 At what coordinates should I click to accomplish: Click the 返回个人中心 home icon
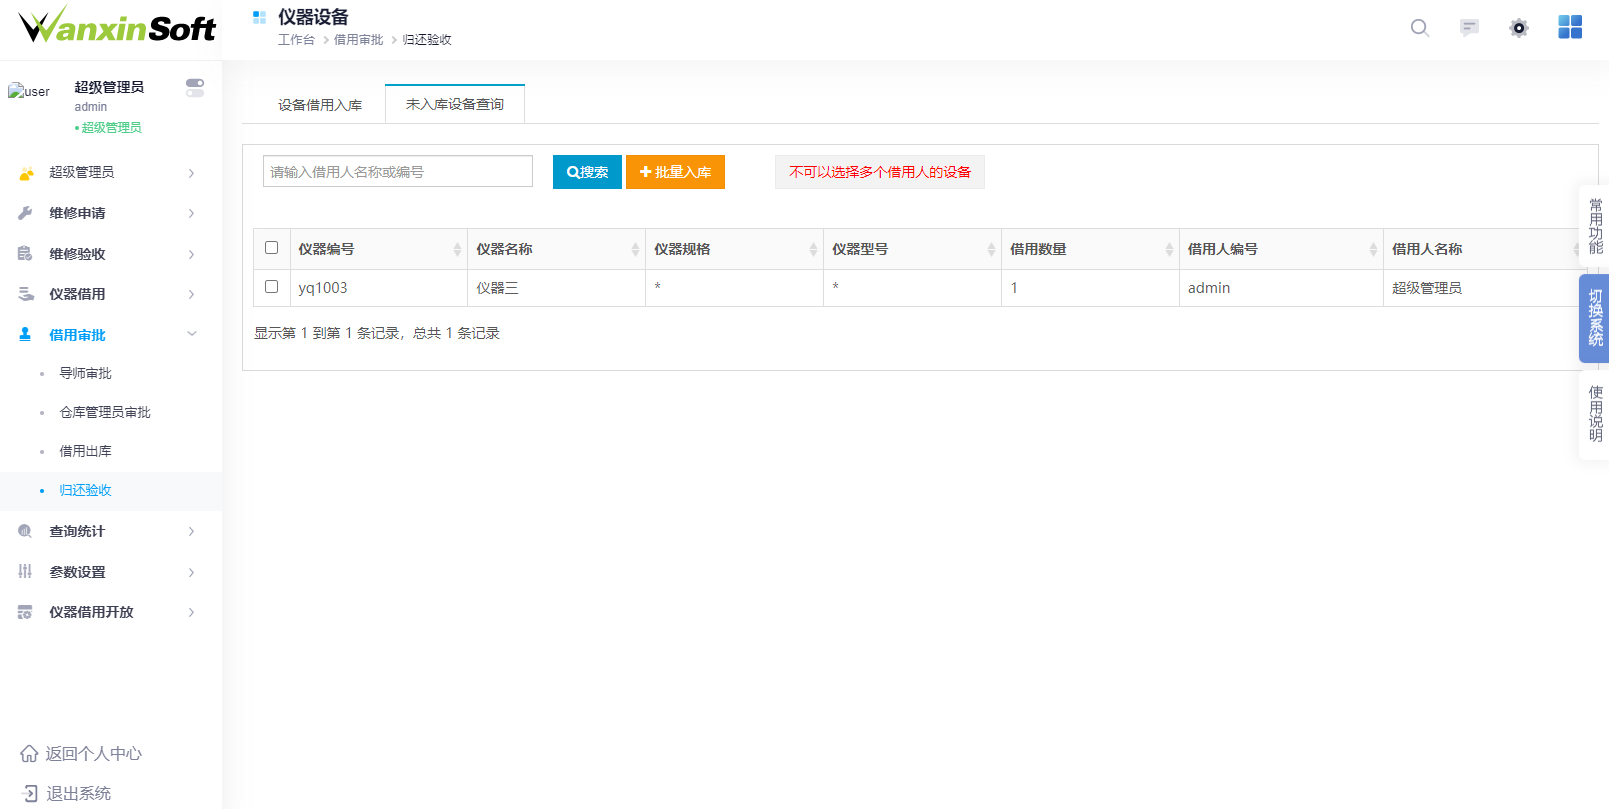(x=29, y=753)
